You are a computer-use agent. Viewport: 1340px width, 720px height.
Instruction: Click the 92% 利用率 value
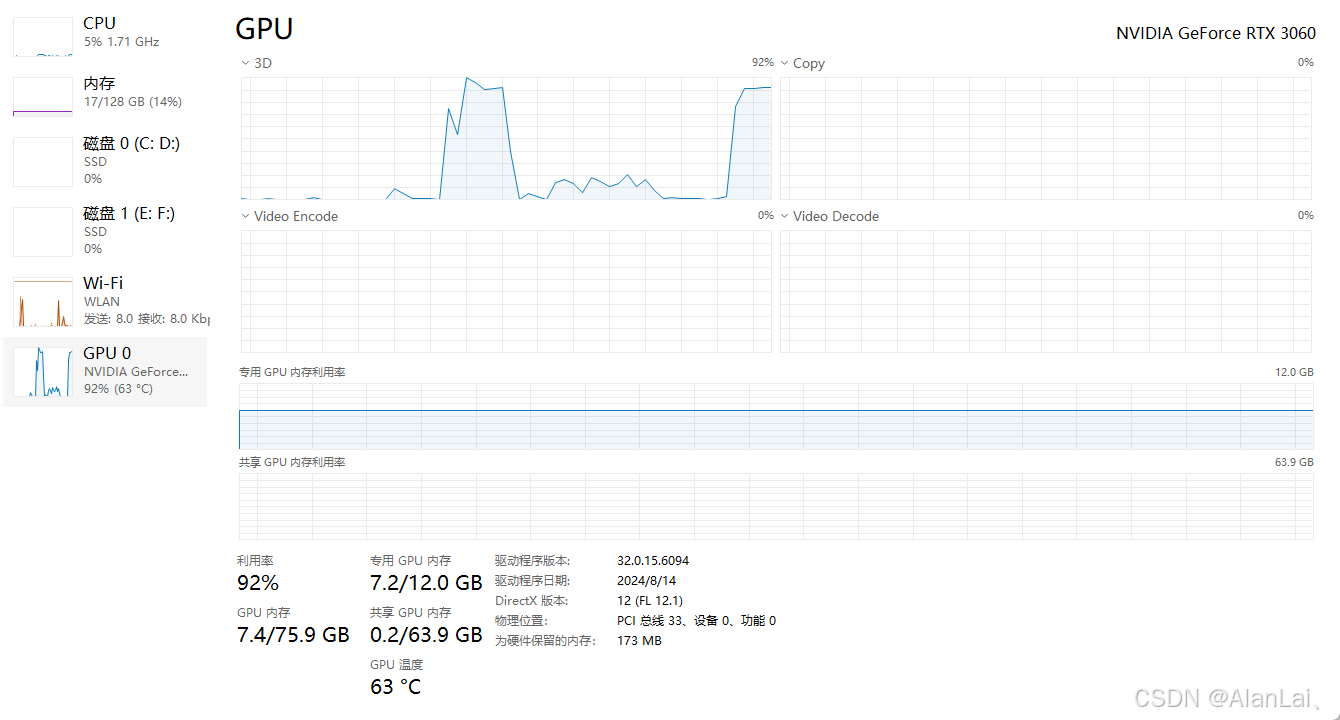(258, 583)
